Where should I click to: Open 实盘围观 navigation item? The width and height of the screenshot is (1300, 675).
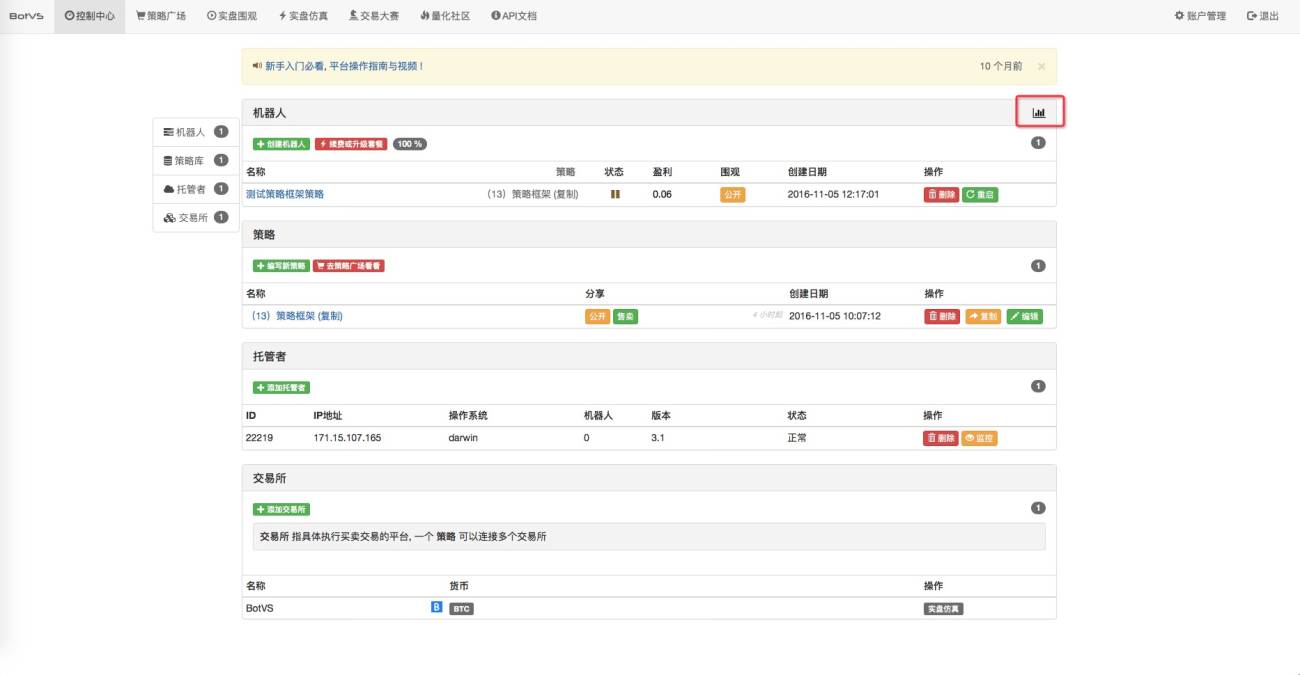click(x=231, y=16)
